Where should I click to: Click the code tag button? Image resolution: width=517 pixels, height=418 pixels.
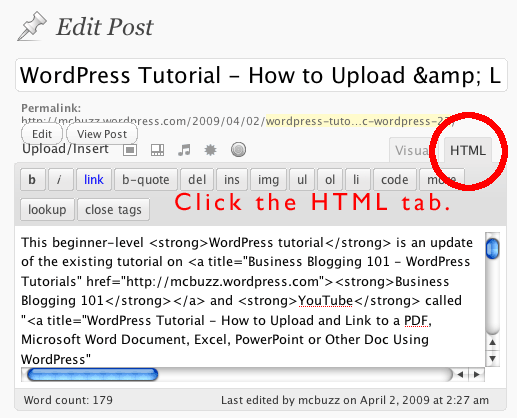coord(395,180)
